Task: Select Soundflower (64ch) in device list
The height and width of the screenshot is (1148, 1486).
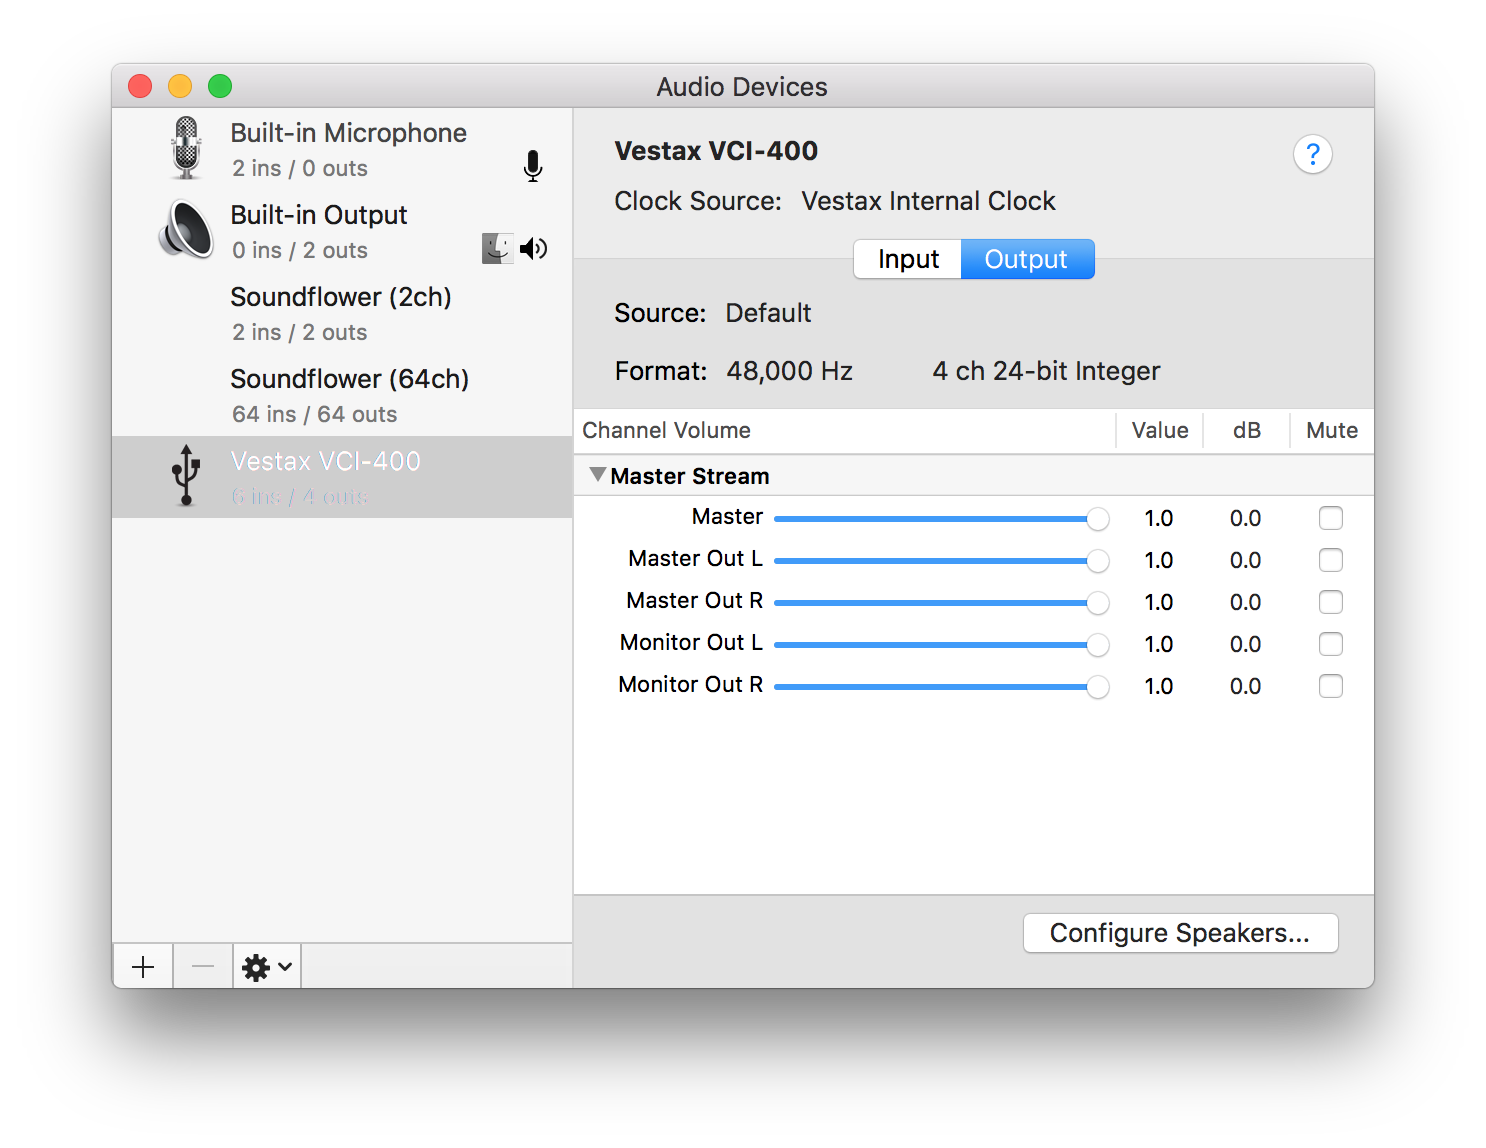Action: (342, 395)
